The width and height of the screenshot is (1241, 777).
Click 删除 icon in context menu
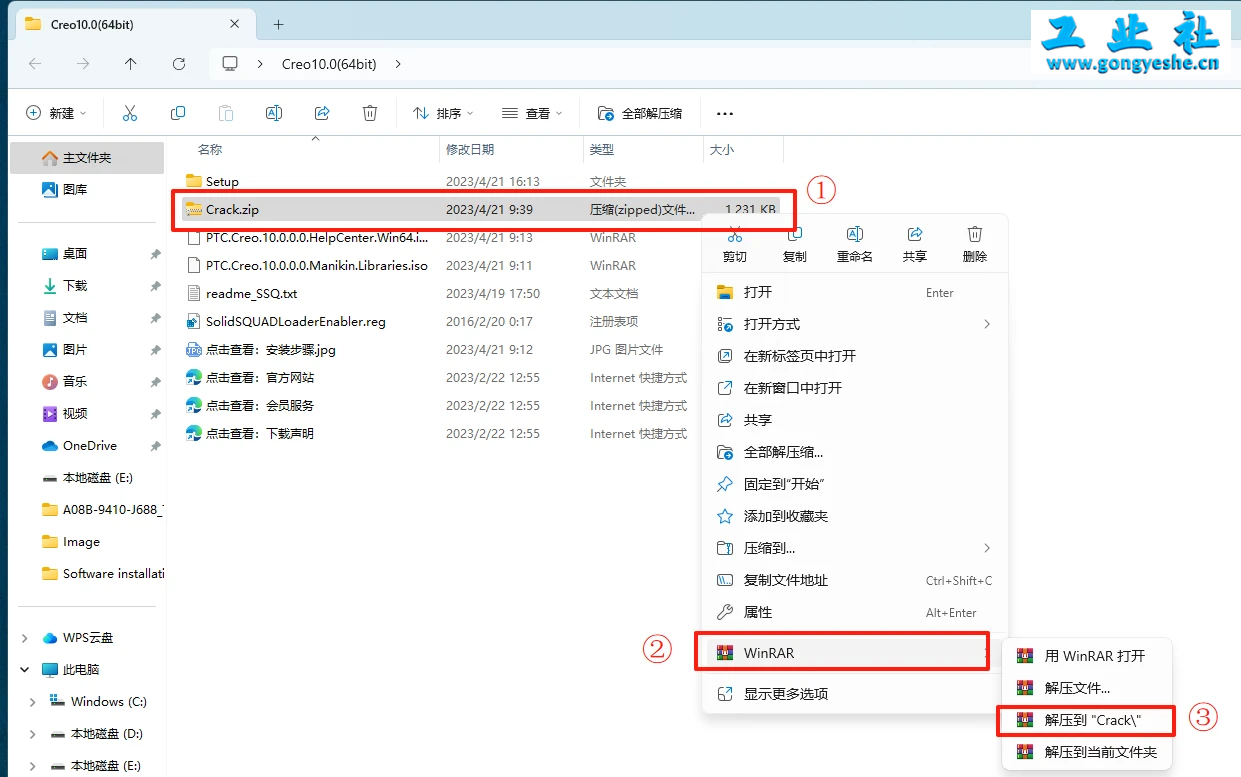point(975,234)
